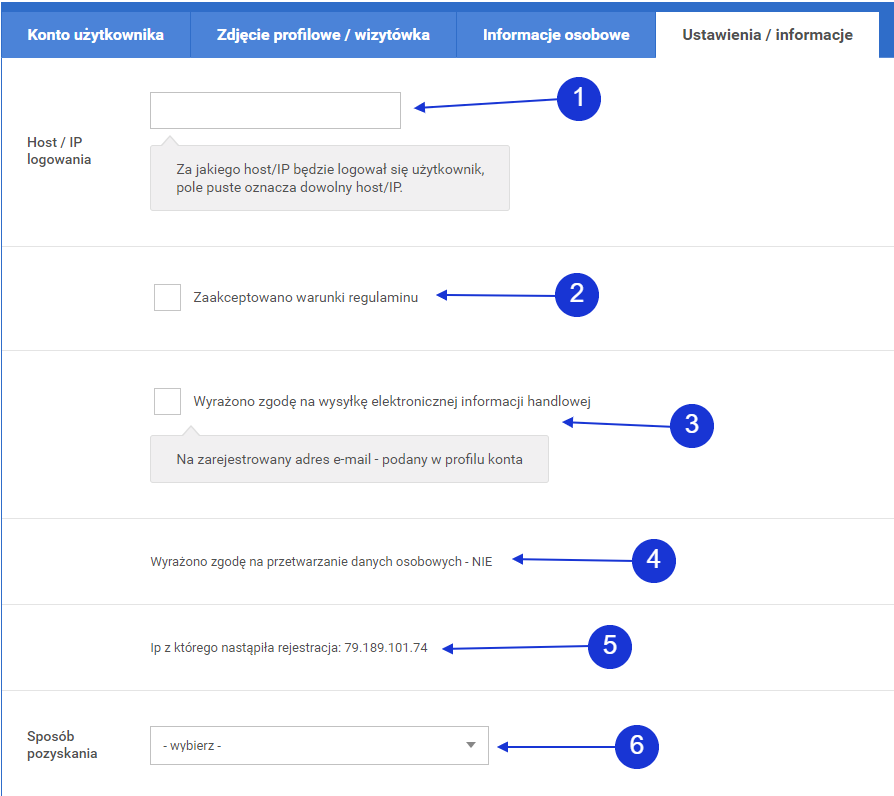Tick the Zaakceptowano warunki regulaminu checkbox
The width and height of the screenshot is (894, 796).
click(167, 297)
